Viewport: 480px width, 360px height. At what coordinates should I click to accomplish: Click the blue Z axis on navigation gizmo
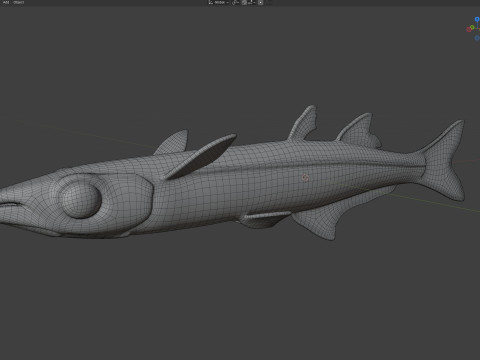tap(477, 19)
